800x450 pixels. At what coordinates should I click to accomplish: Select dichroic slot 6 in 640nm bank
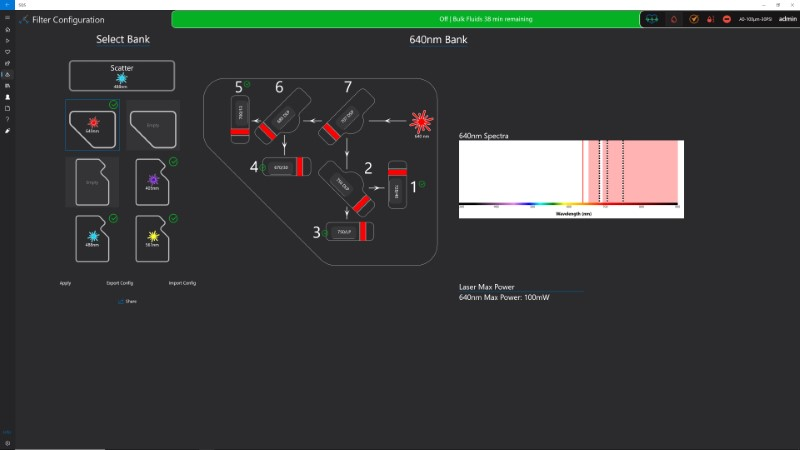click(x=283, y=116)
